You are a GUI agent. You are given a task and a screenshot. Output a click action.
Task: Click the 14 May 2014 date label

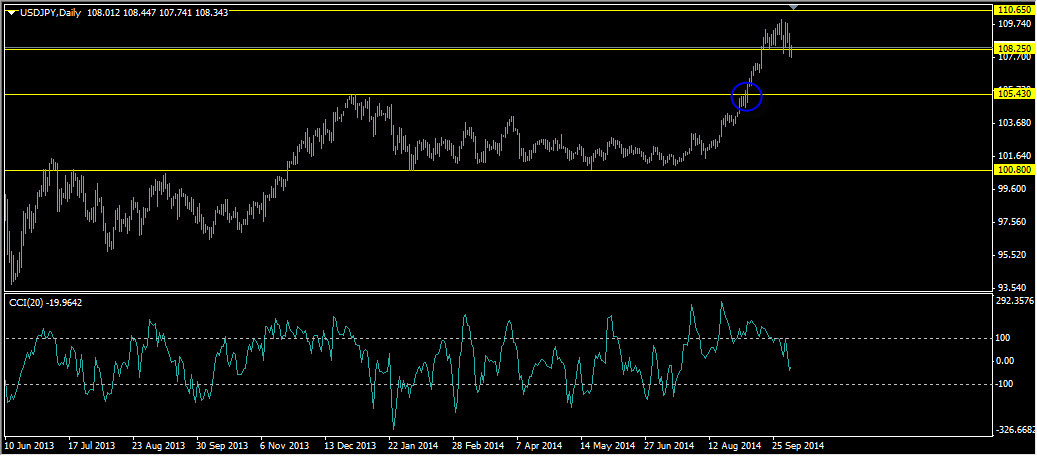click(607, 445)
